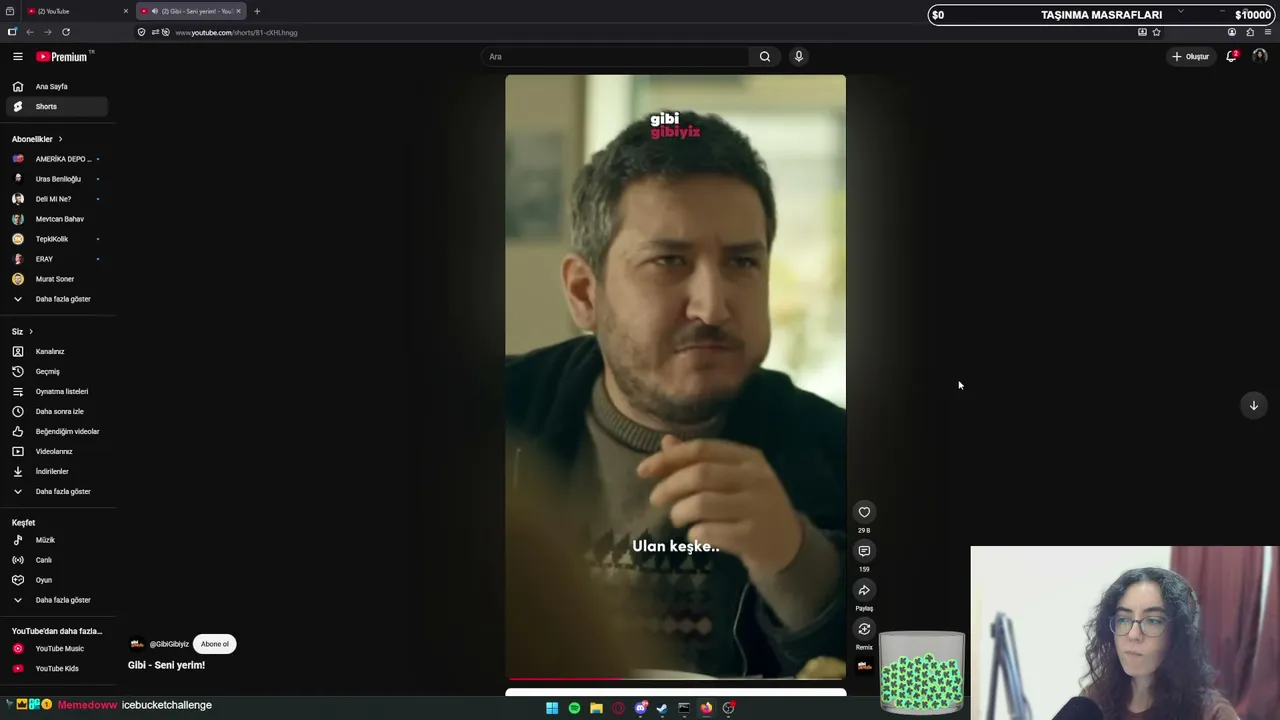Open Daha sonra izle list
Screen dimensions: 1280x720
tap(56, 411)
